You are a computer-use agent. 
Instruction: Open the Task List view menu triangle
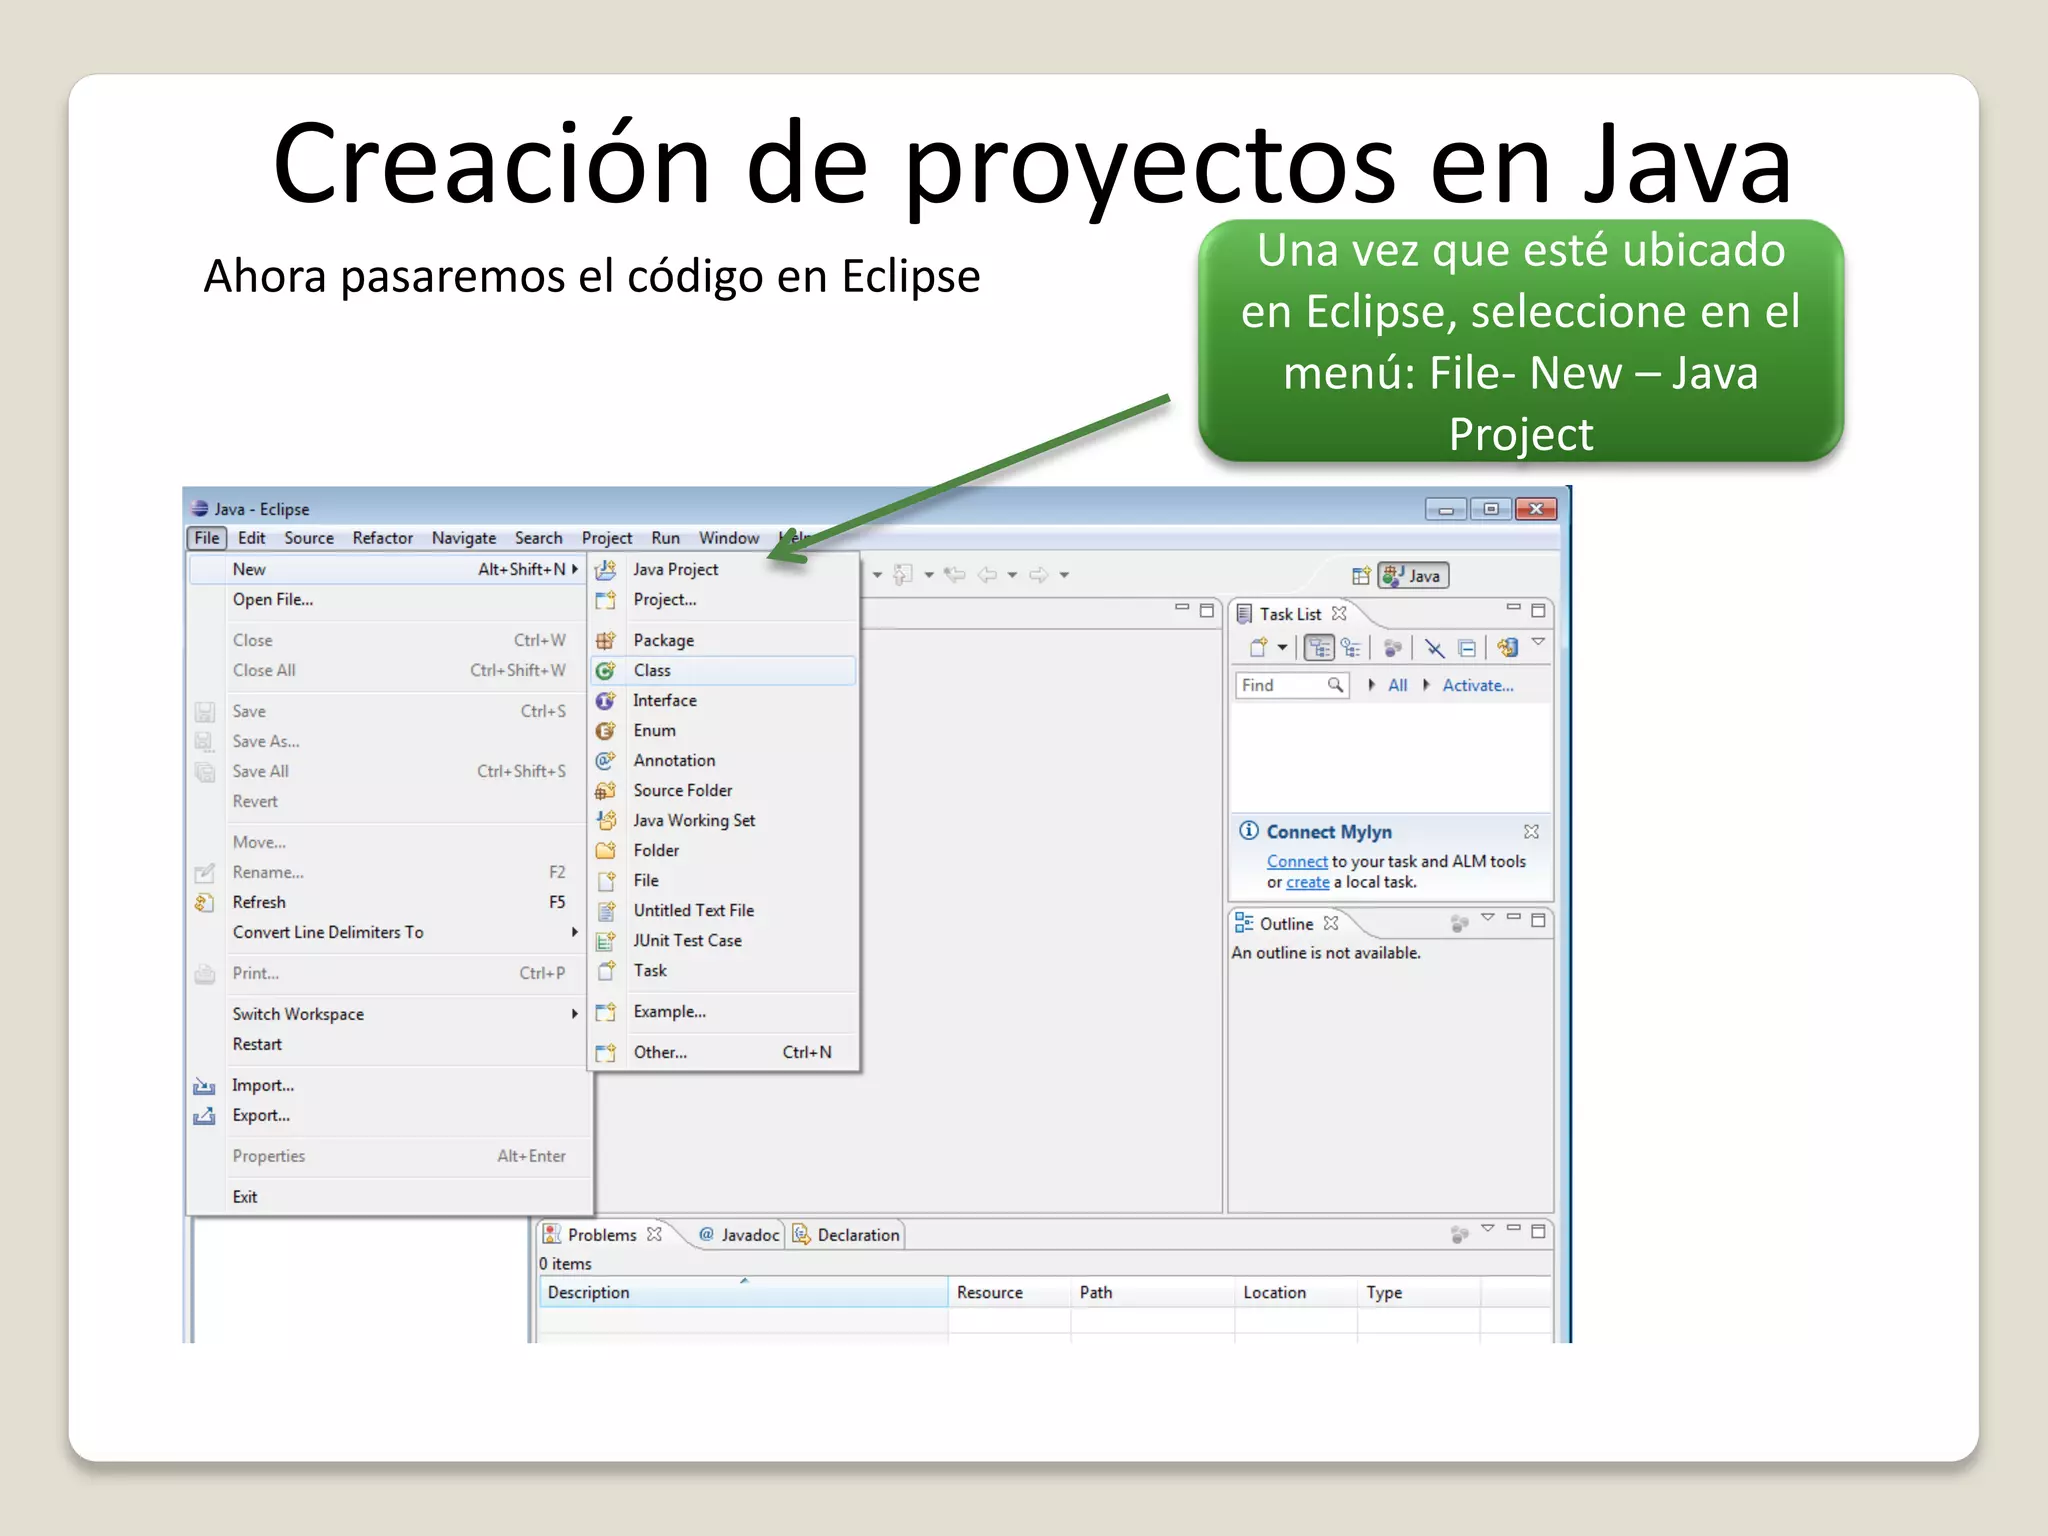click(x=1538, y=641)
